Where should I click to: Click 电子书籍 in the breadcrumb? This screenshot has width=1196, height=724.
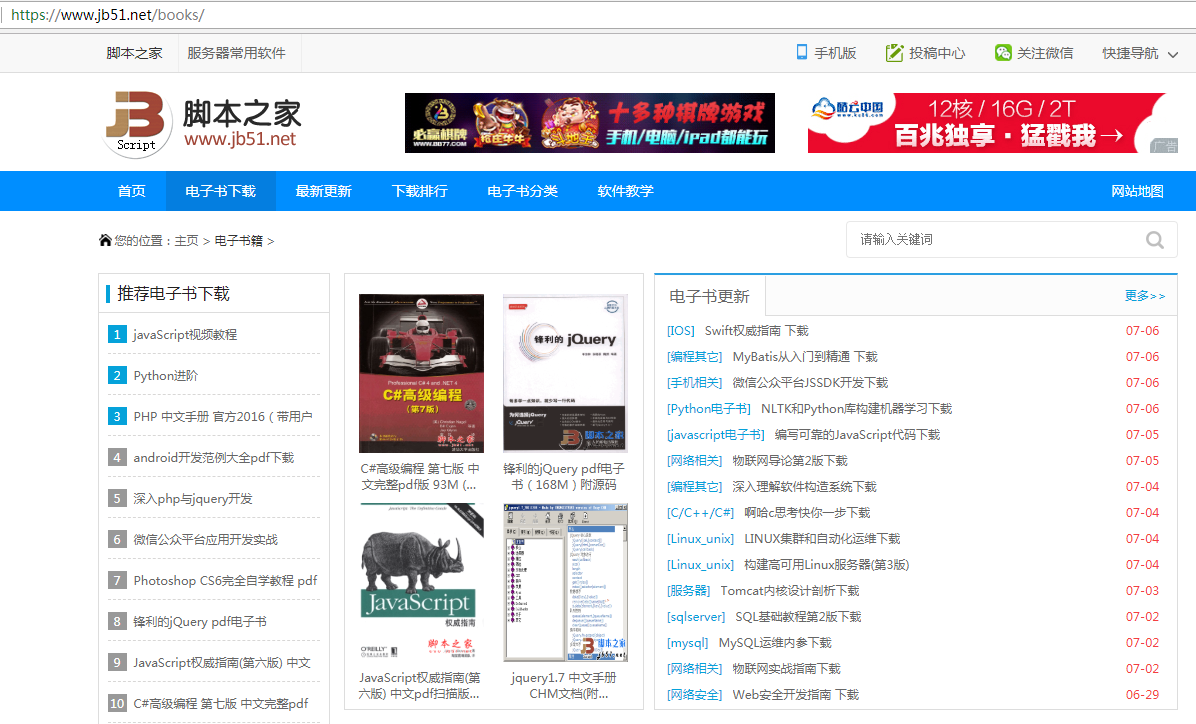pos(238,240)
